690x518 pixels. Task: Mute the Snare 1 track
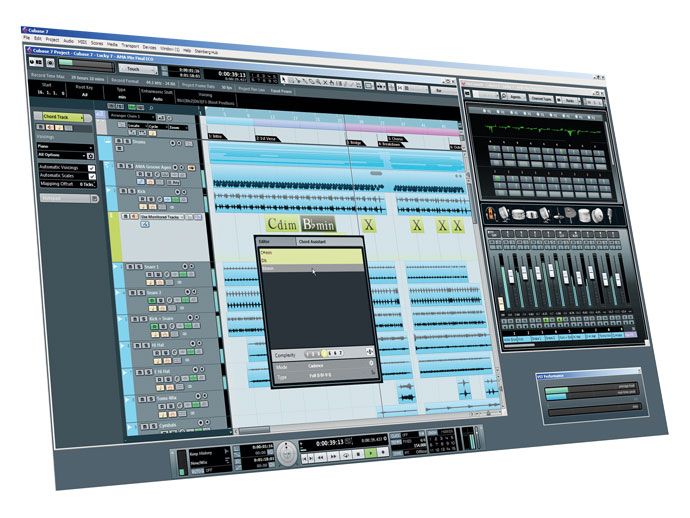click(130, 267)
